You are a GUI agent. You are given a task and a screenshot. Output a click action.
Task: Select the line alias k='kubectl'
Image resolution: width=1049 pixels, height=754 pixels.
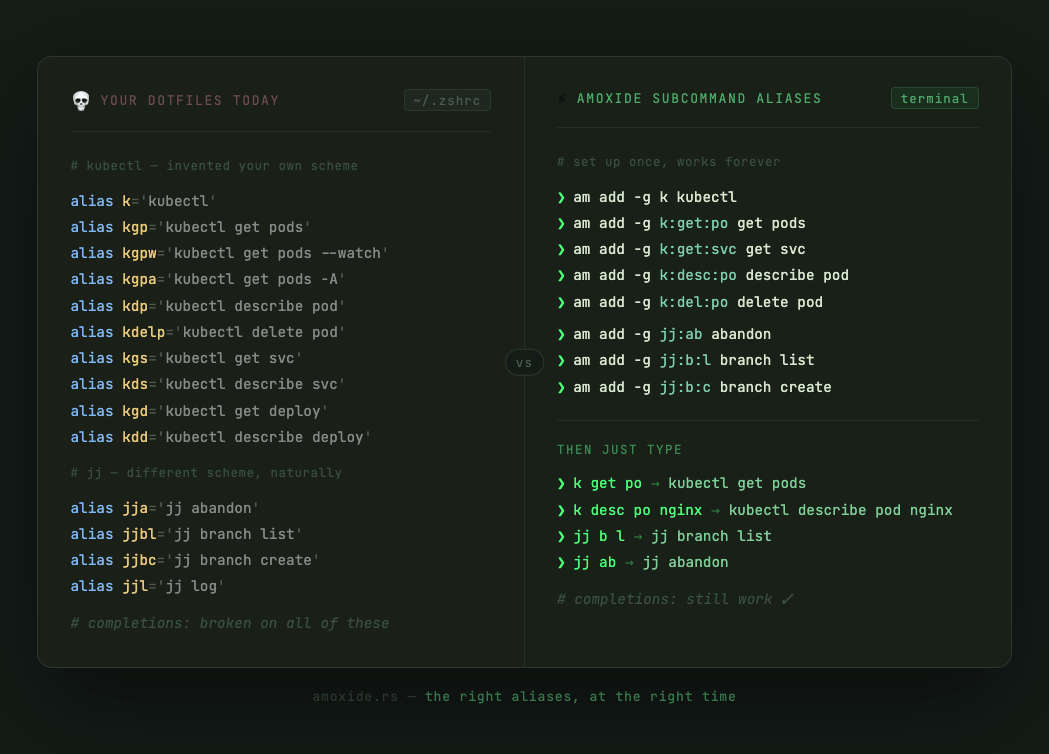coord(143,201)
